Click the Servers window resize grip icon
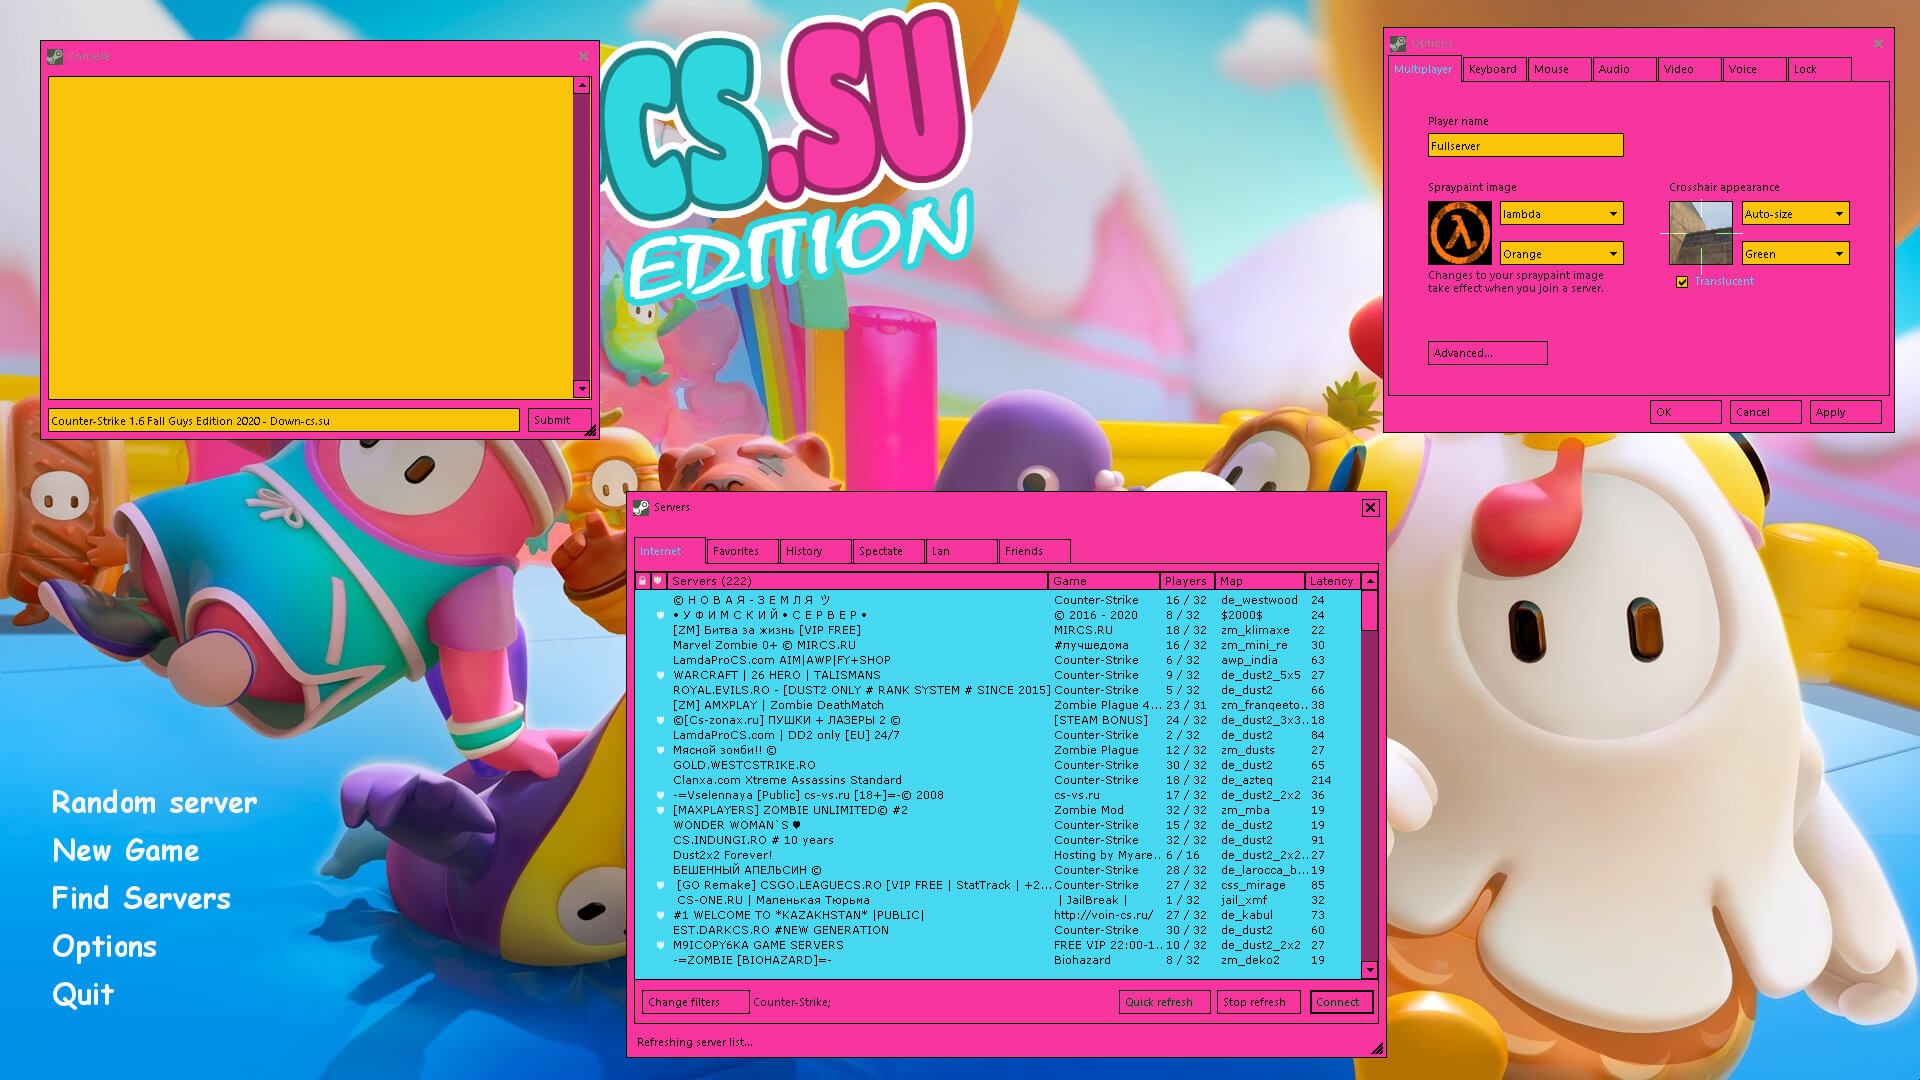Image resolution: width=1920 pixels, height=1080 pixels. [x=1377, y=1048]
